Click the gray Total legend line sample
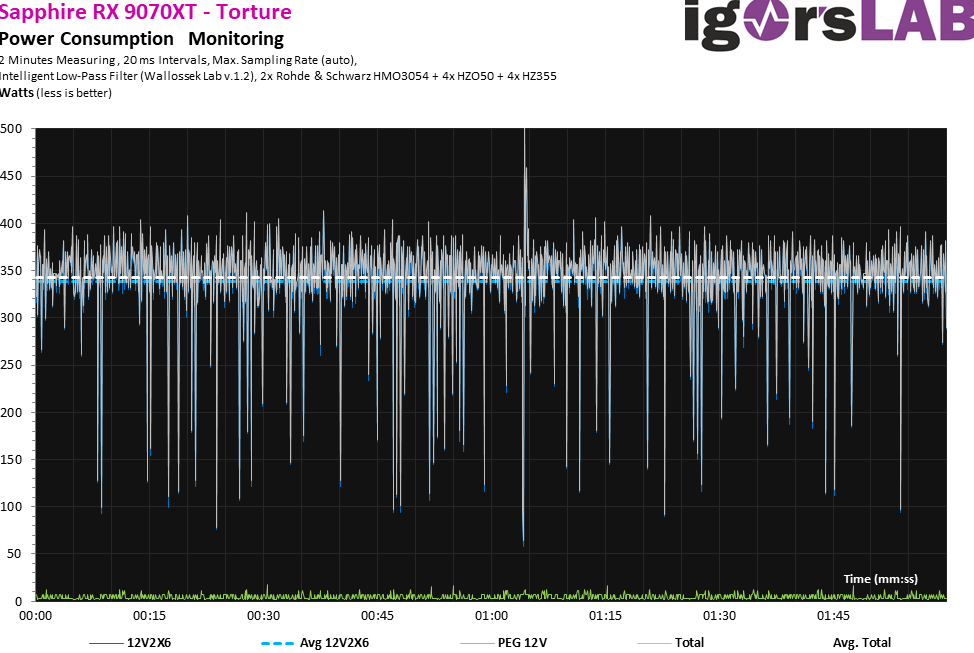Viewport: 974px width, 653px height. pyautogui.click(x=654, y=644)
